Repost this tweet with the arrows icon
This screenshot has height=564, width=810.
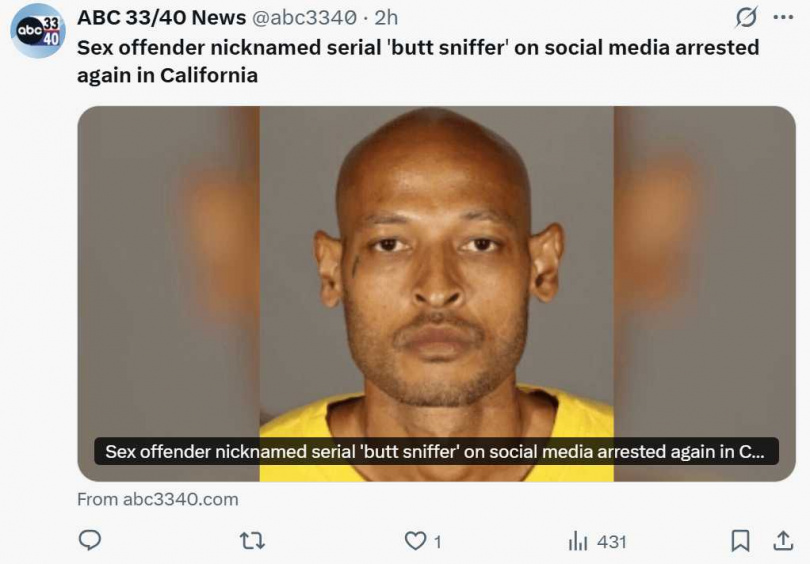pyautogui.click(x=253, y=541)
